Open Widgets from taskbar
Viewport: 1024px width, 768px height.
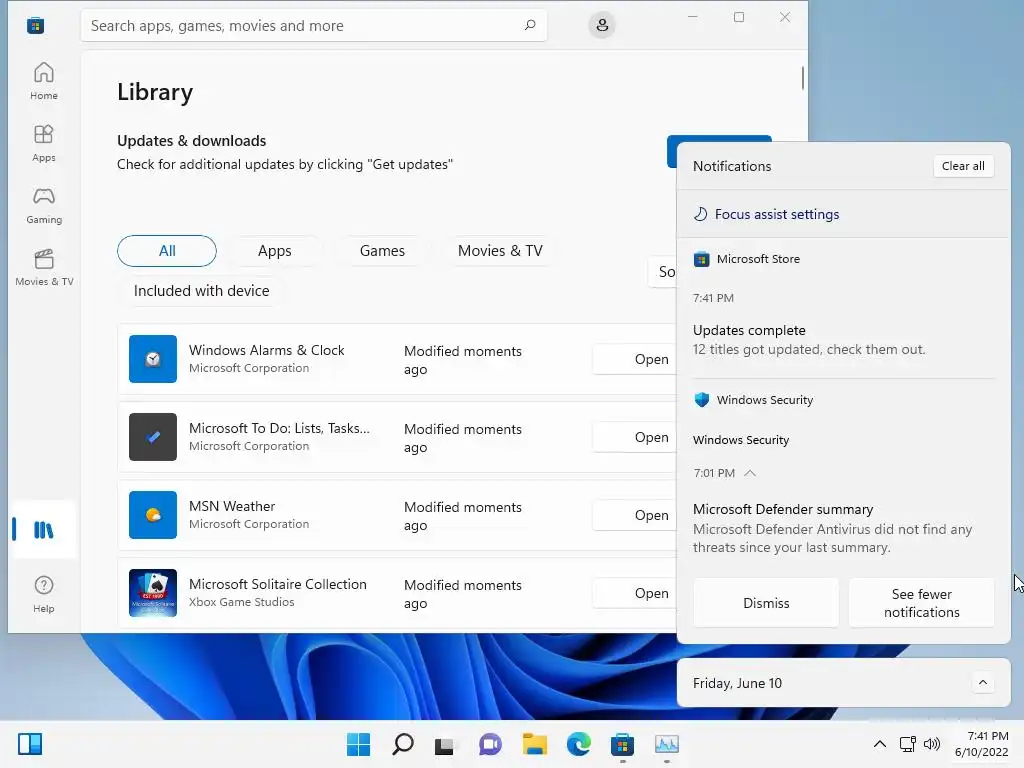(30, 744)
